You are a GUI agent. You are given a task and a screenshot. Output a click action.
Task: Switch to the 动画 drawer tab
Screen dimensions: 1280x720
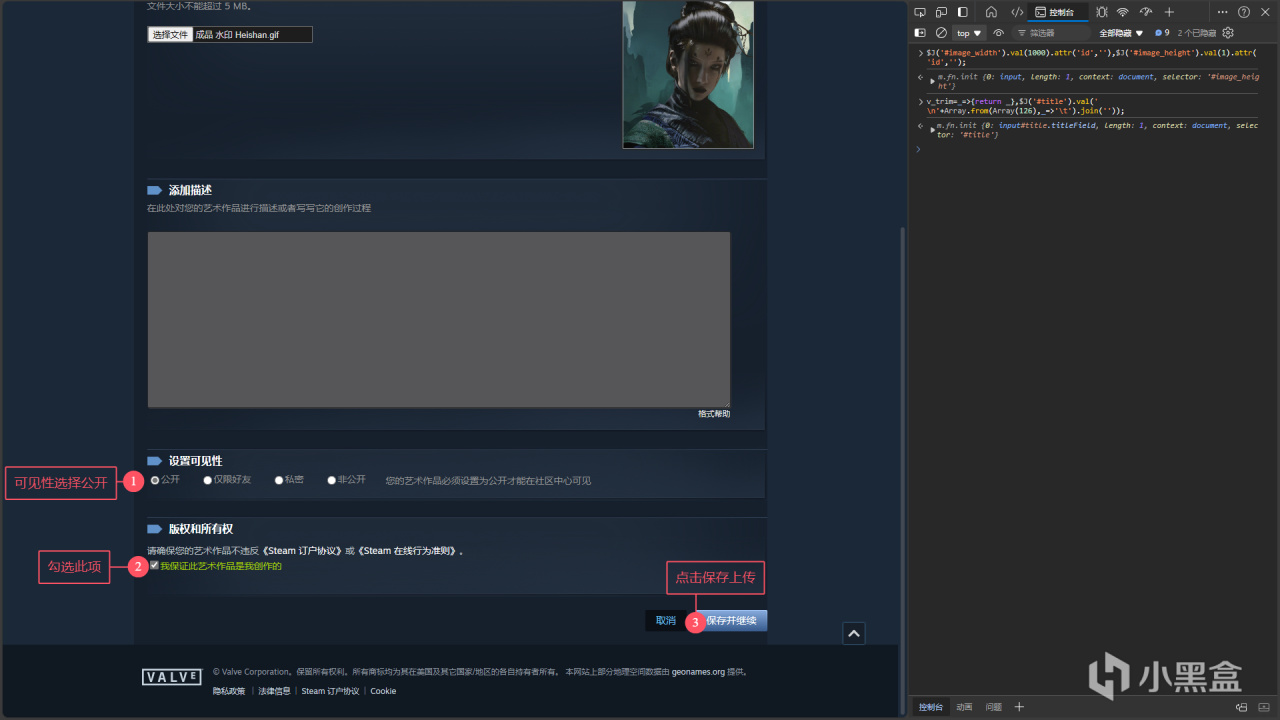[964, 707]
